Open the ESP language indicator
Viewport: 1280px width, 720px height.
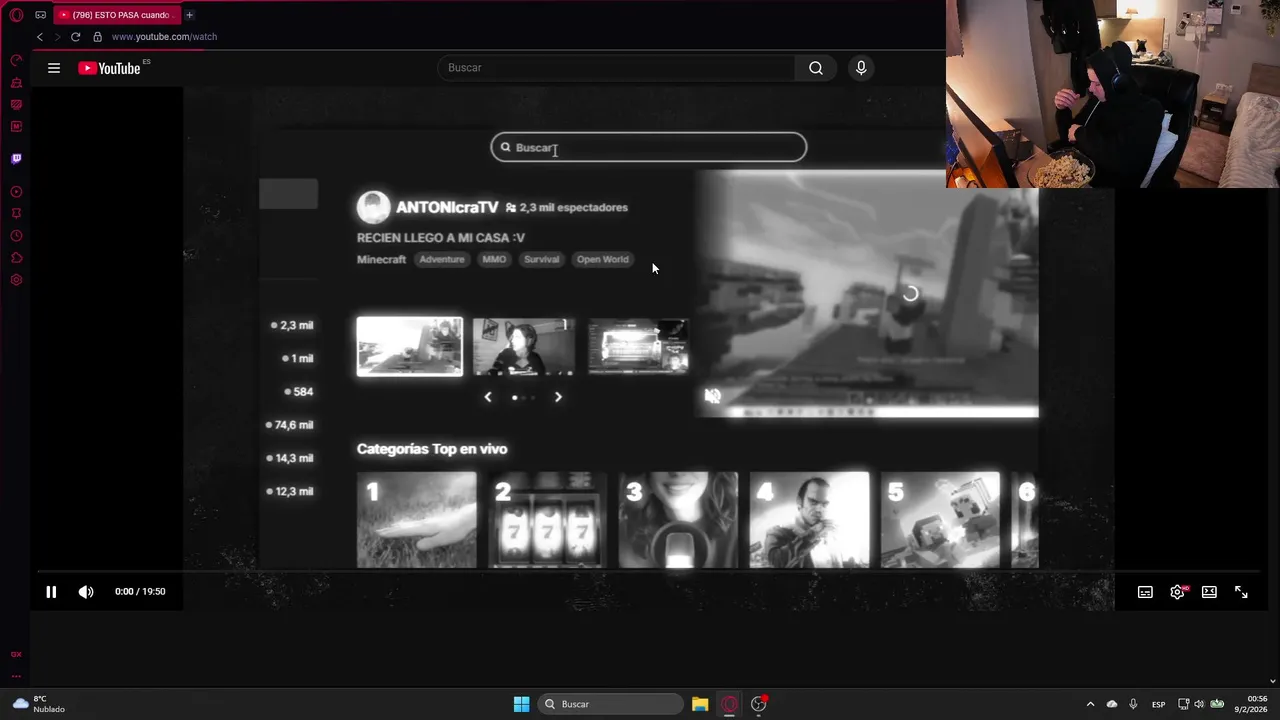pyautogui.click(x=1158, y=704)
